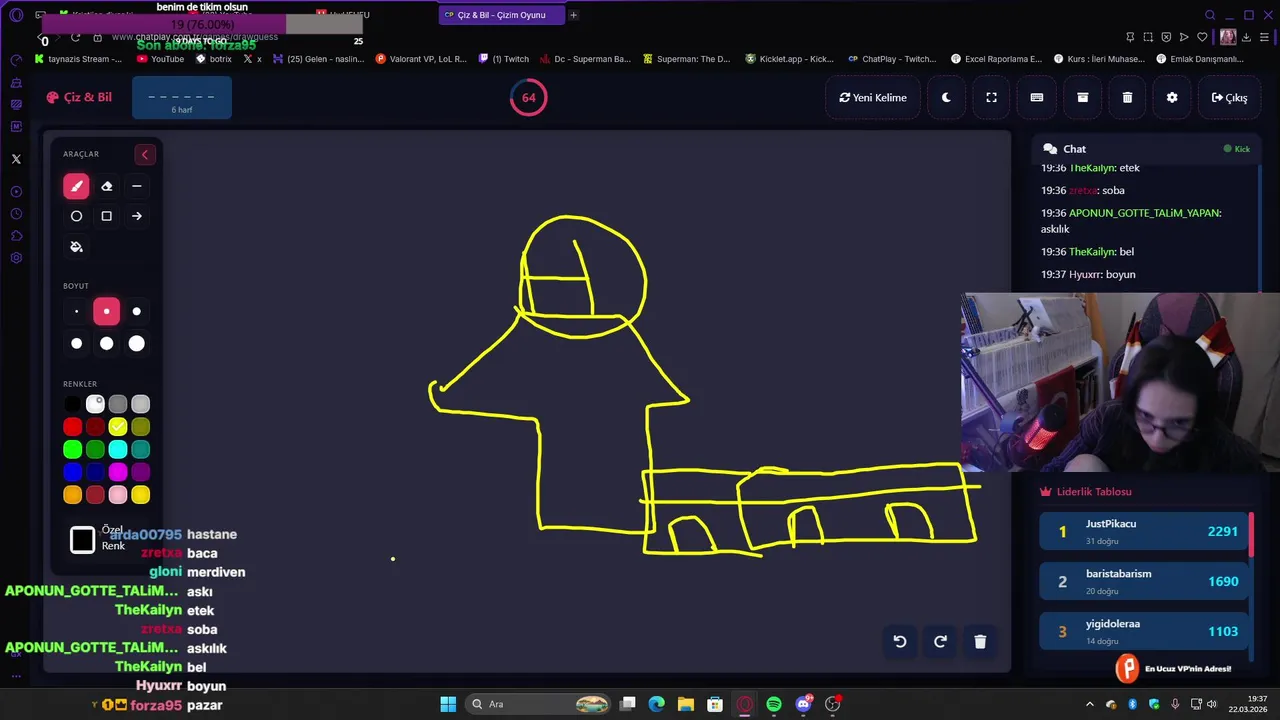
Task: Collapse the Araçlar tools panel
Action: pyautogui.click(x=145, y=154)
